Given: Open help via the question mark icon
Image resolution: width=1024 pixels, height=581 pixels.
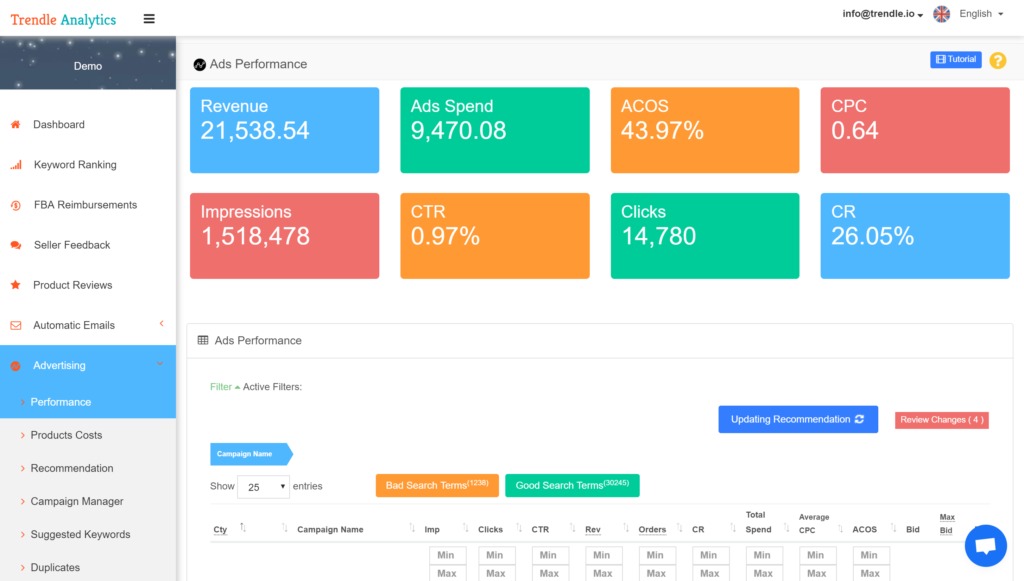Looking at the screenshot, I should coord(997,60).
